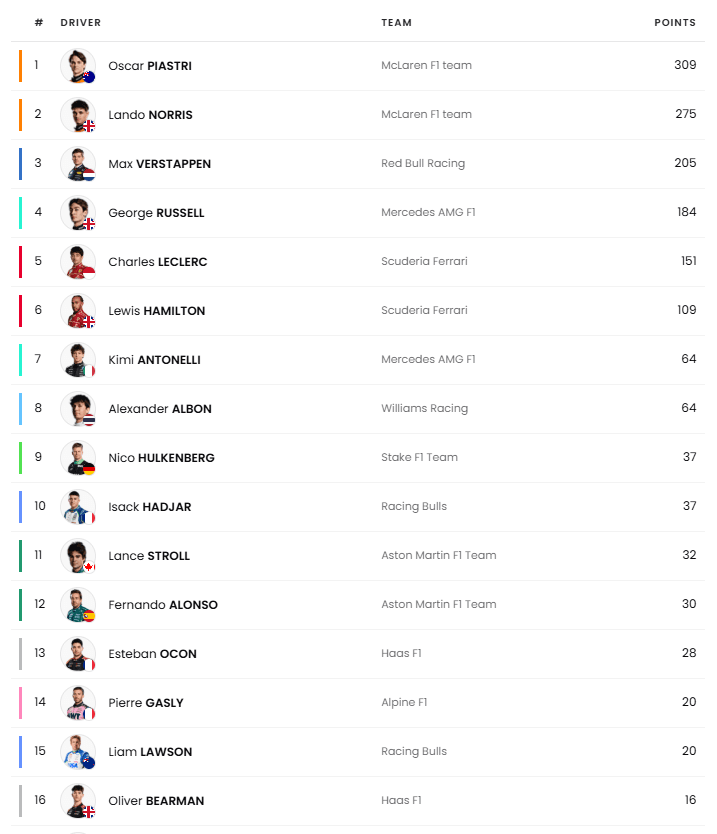The width and height of the screenshot is (717, 834).
Task: Click Lando Norris's portrait icon
Action: (78, 115)
